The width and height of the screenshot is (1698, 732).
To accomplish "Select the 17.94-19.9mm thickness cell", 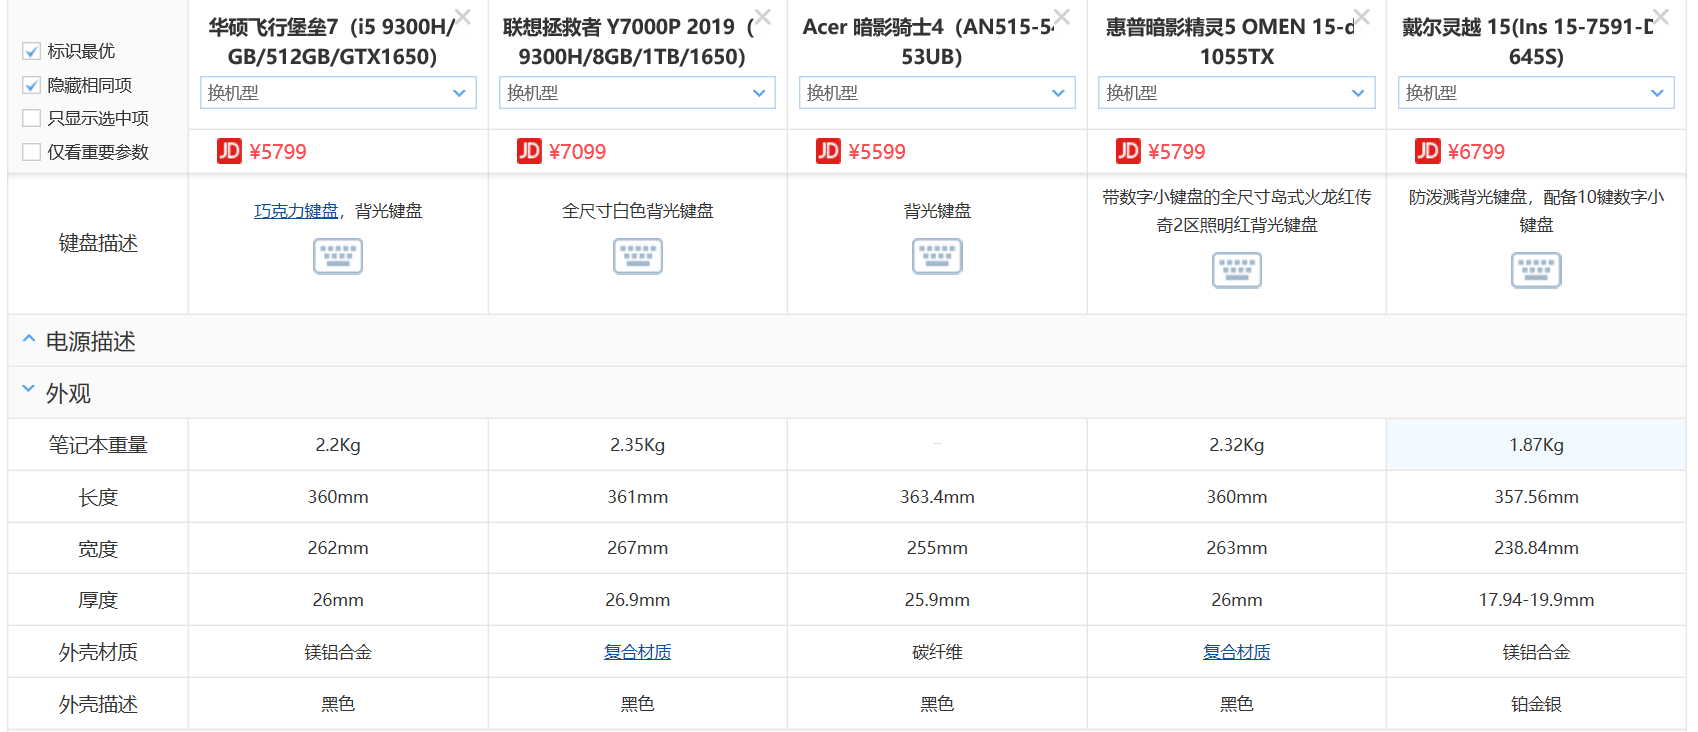I will [x=1536, y=600].
